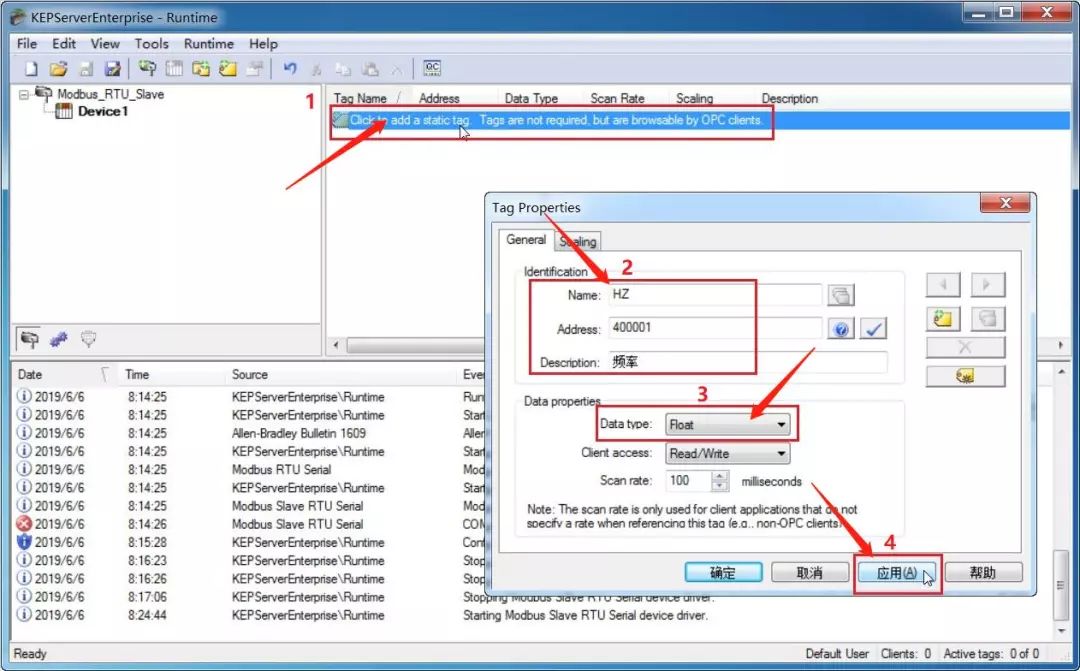This screenshot has height=671, width=1080.
Task: Click the blue checkmark address validation icon
Action: coord(873,329)
